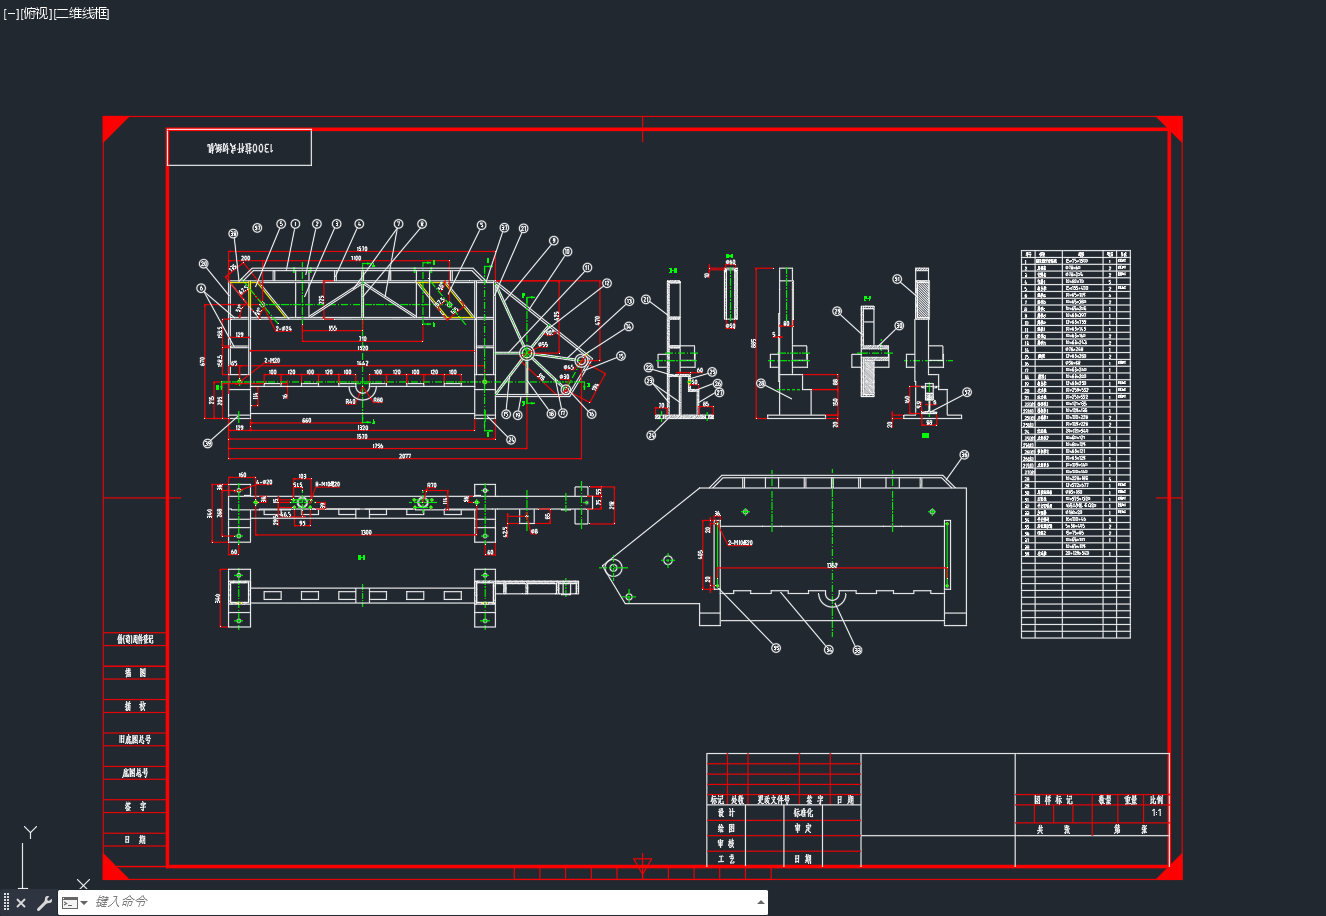This screenshot has width=1326, height=916.
Task: Select the 描图 label
Action: (135, 673)
